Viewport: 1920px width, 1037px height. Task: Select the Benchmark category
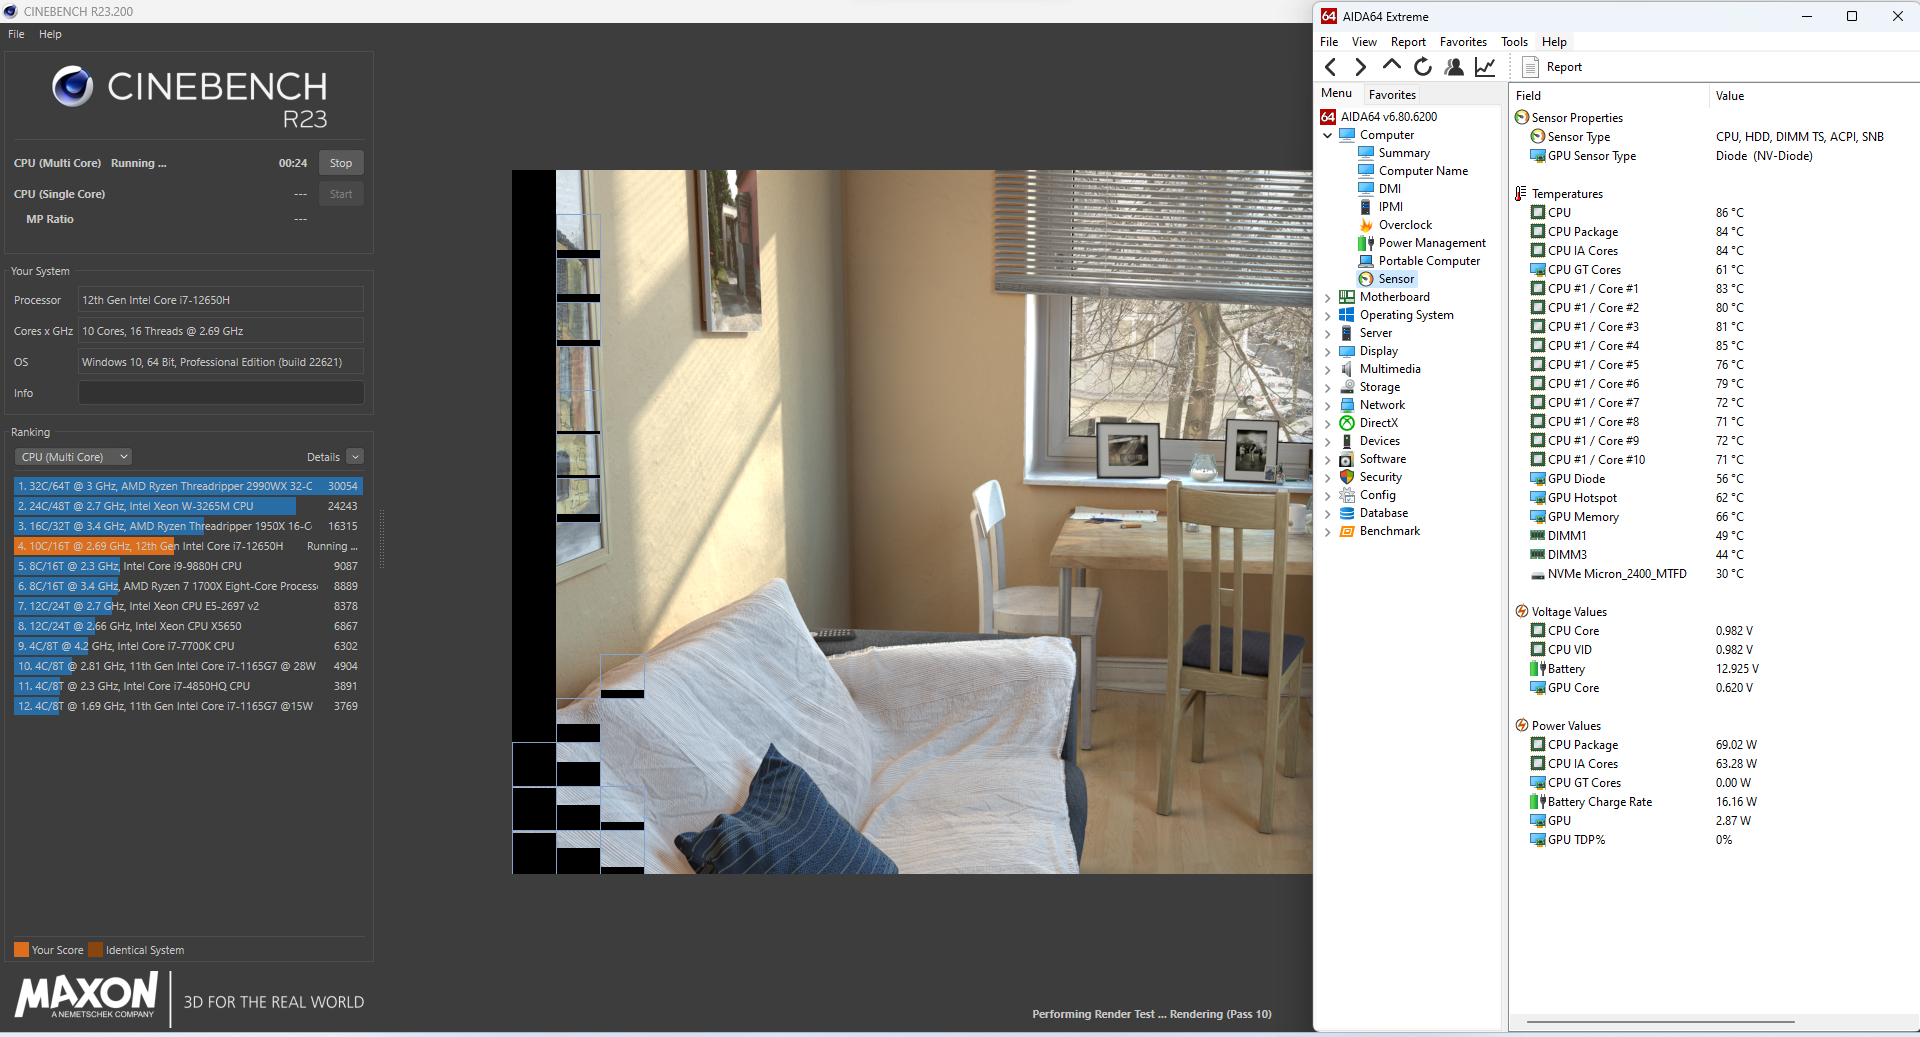1389,531
